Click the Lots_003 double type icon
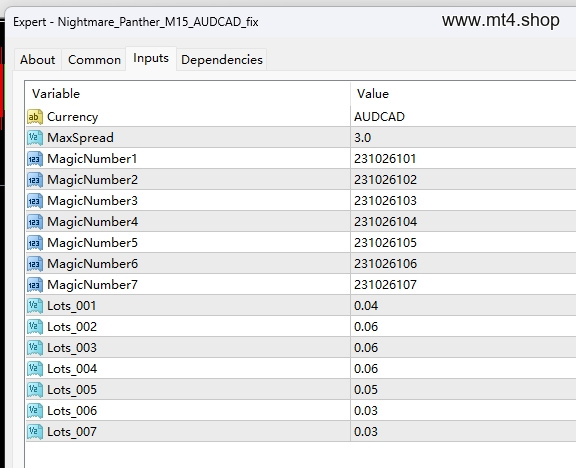This screenshot has width=576, height=468. coord(35,348)
